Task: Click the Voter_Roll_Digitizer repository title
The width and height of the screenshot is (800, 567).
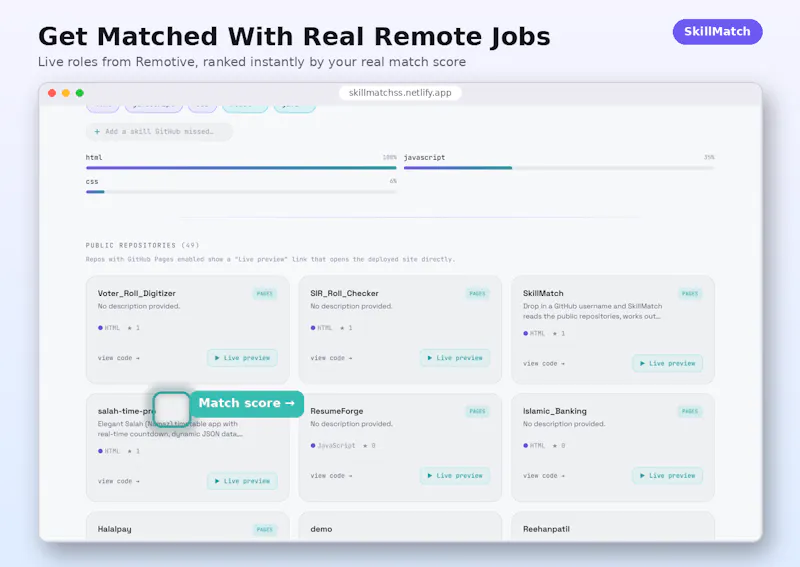Action: tap(136, 293)
